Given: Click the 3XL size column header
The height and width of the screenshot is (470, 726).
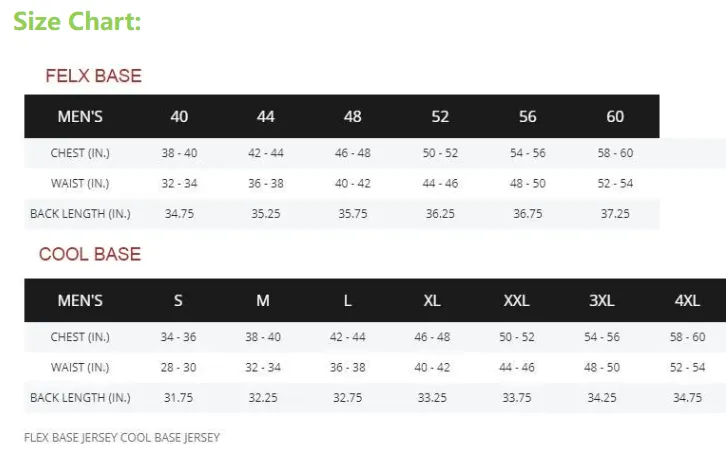Looking at the screenshot, I should pyautogui.click(x=601, y=301).
